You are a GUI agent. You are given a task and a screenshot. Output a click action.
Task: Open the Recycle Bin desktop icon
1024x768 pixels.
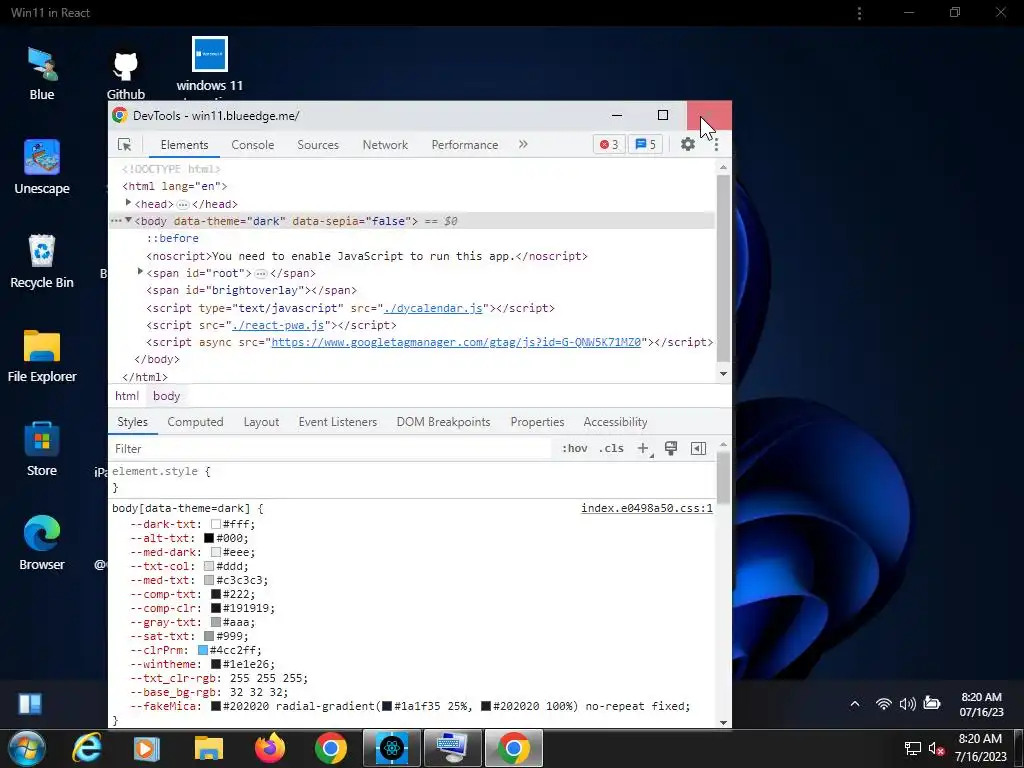tap(42, 261)
